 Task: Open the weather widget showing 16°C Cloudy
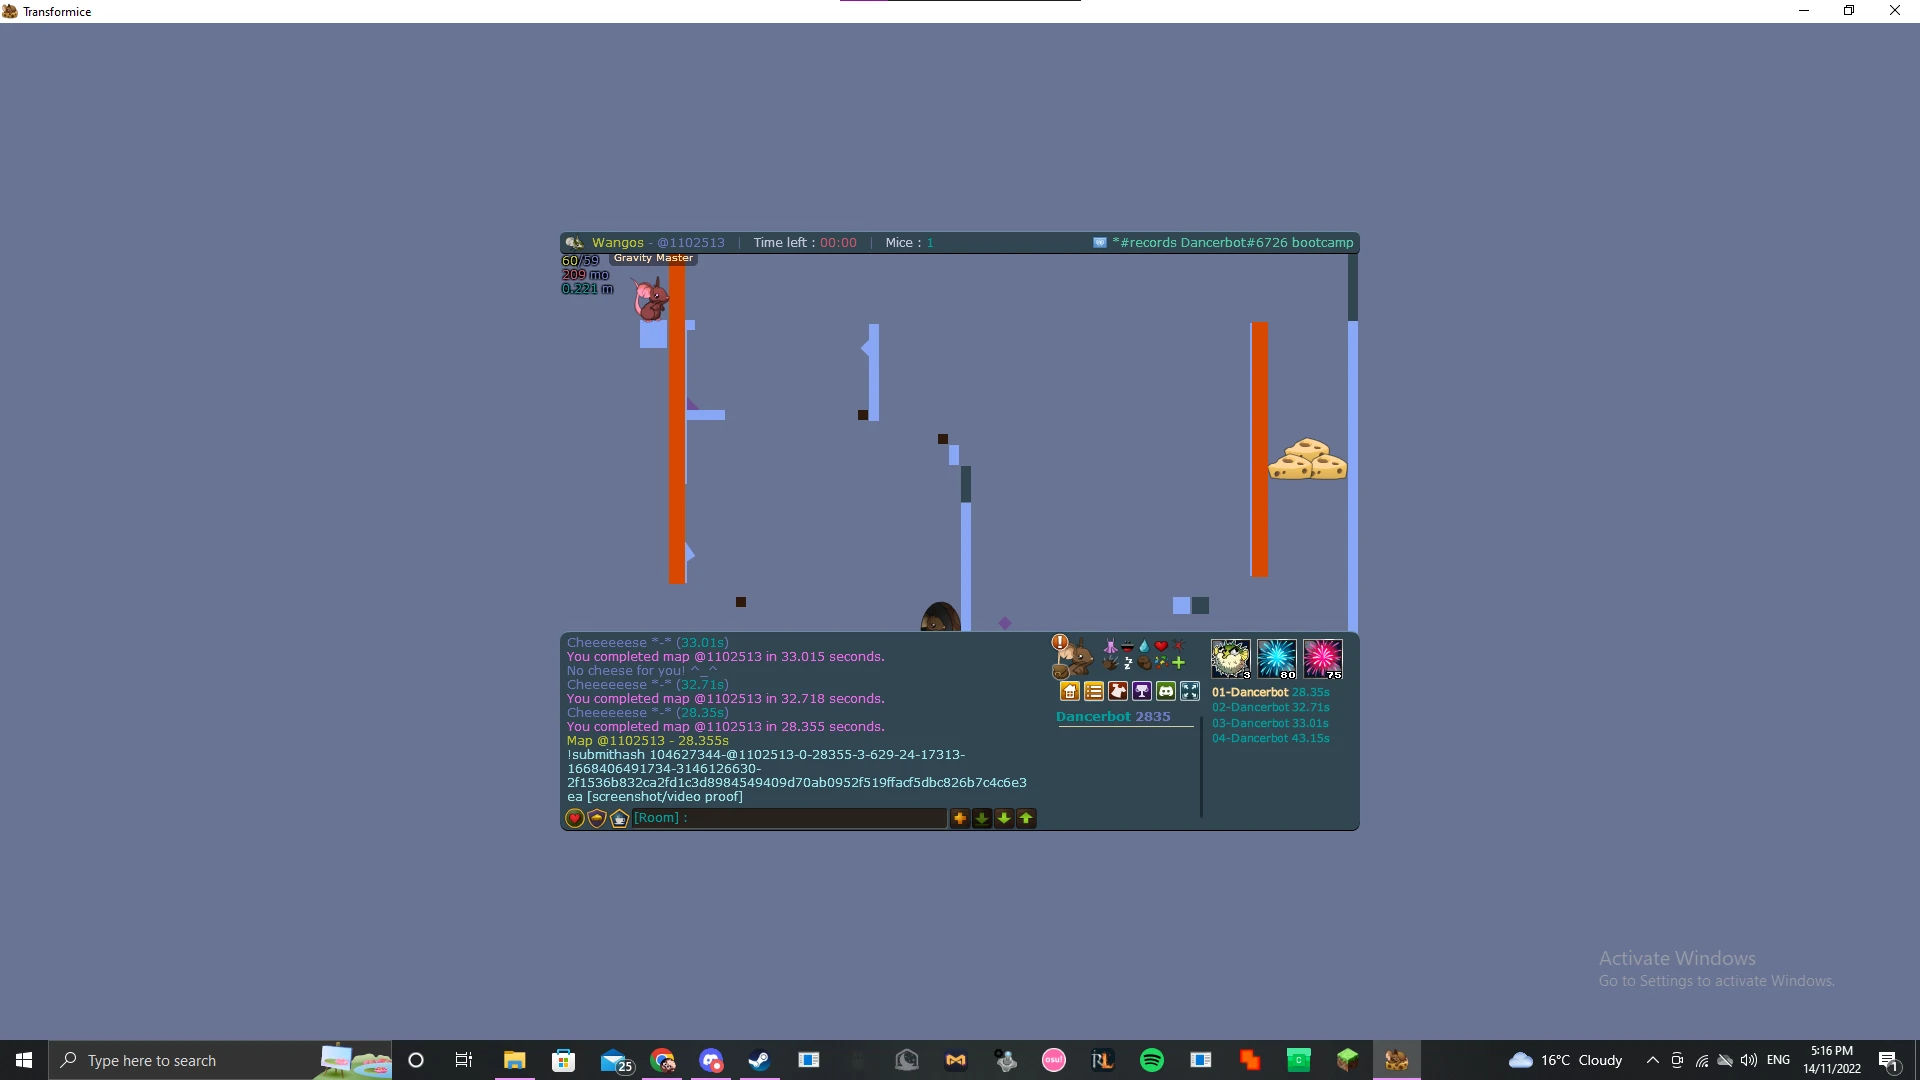click(1566, 1060)
